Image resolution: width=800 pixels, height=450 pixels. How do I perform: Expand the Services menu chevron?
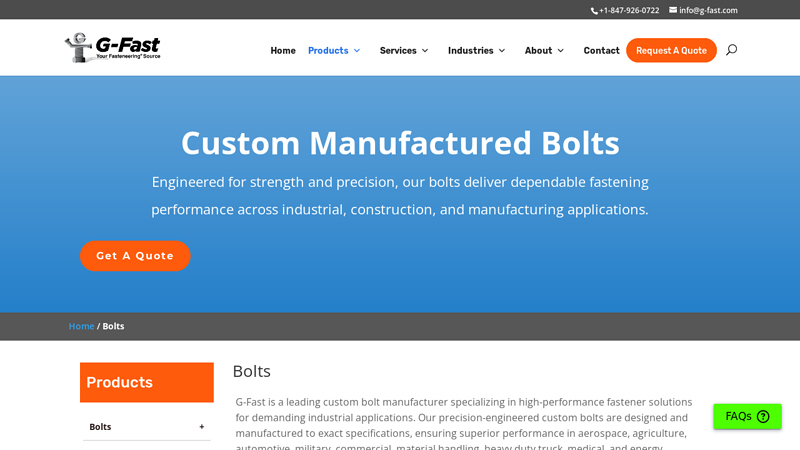[x=424, y=51]
